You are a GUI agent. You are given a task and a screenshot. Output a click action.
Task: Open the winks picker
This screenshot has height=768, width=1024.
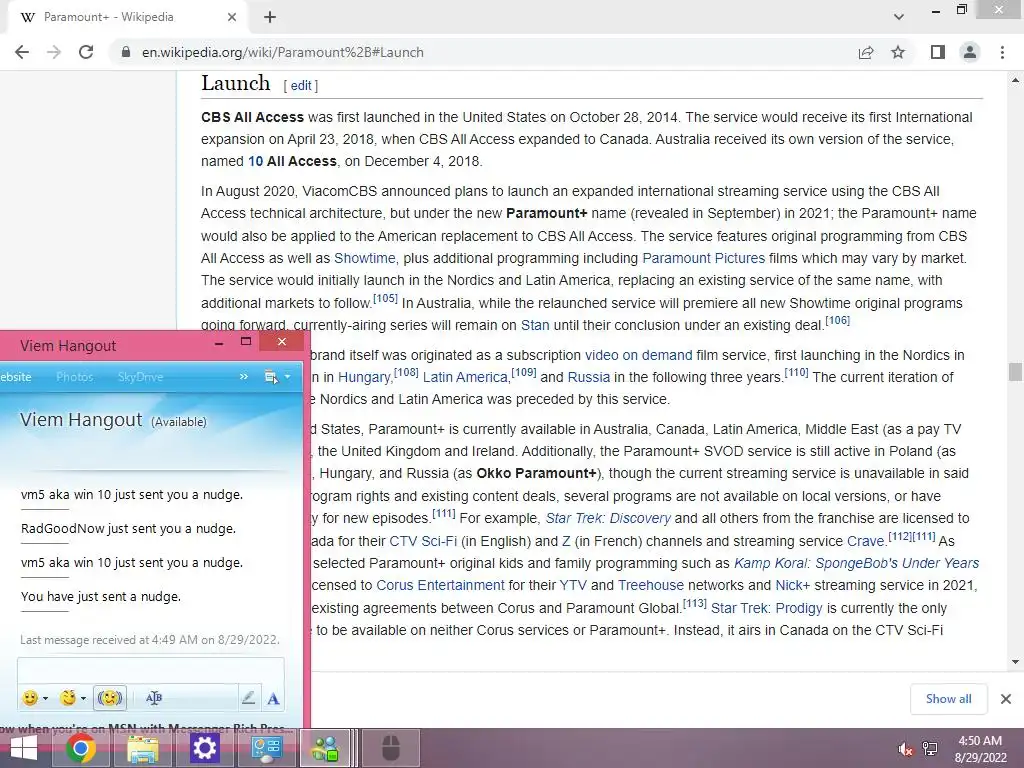click(x=68, y=698)
